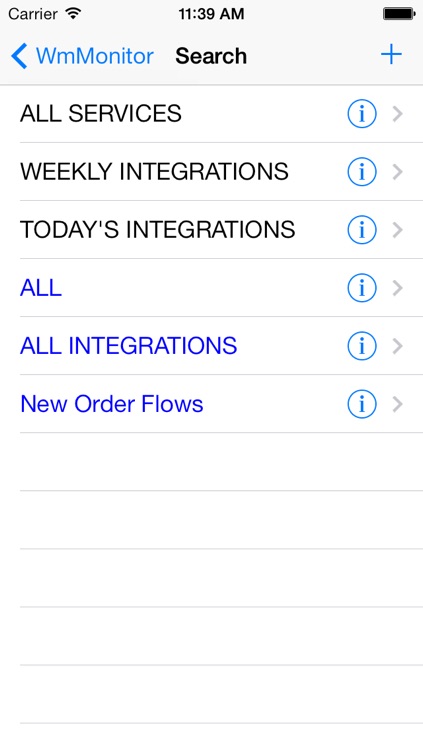Open chevron on ALL INTEGRATIONS row
This screenshot has width=423, height=750.
click(x=398, y=346)
